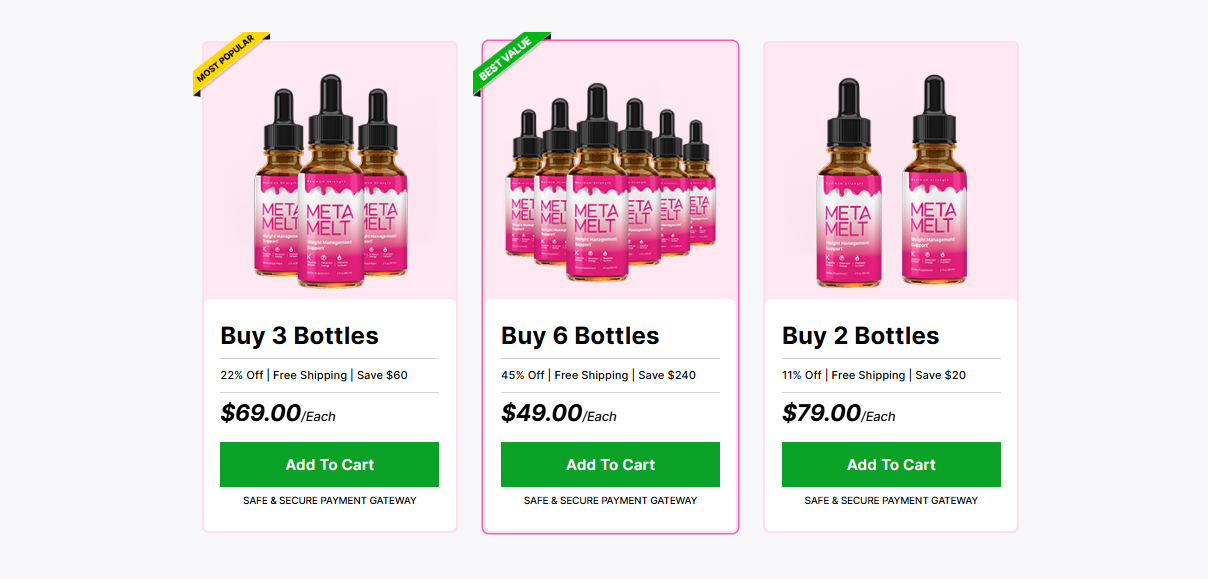Screen dimensions: 1208x579
Task: Click the Buy 3 Bottles heading
Action: (299, 336)
